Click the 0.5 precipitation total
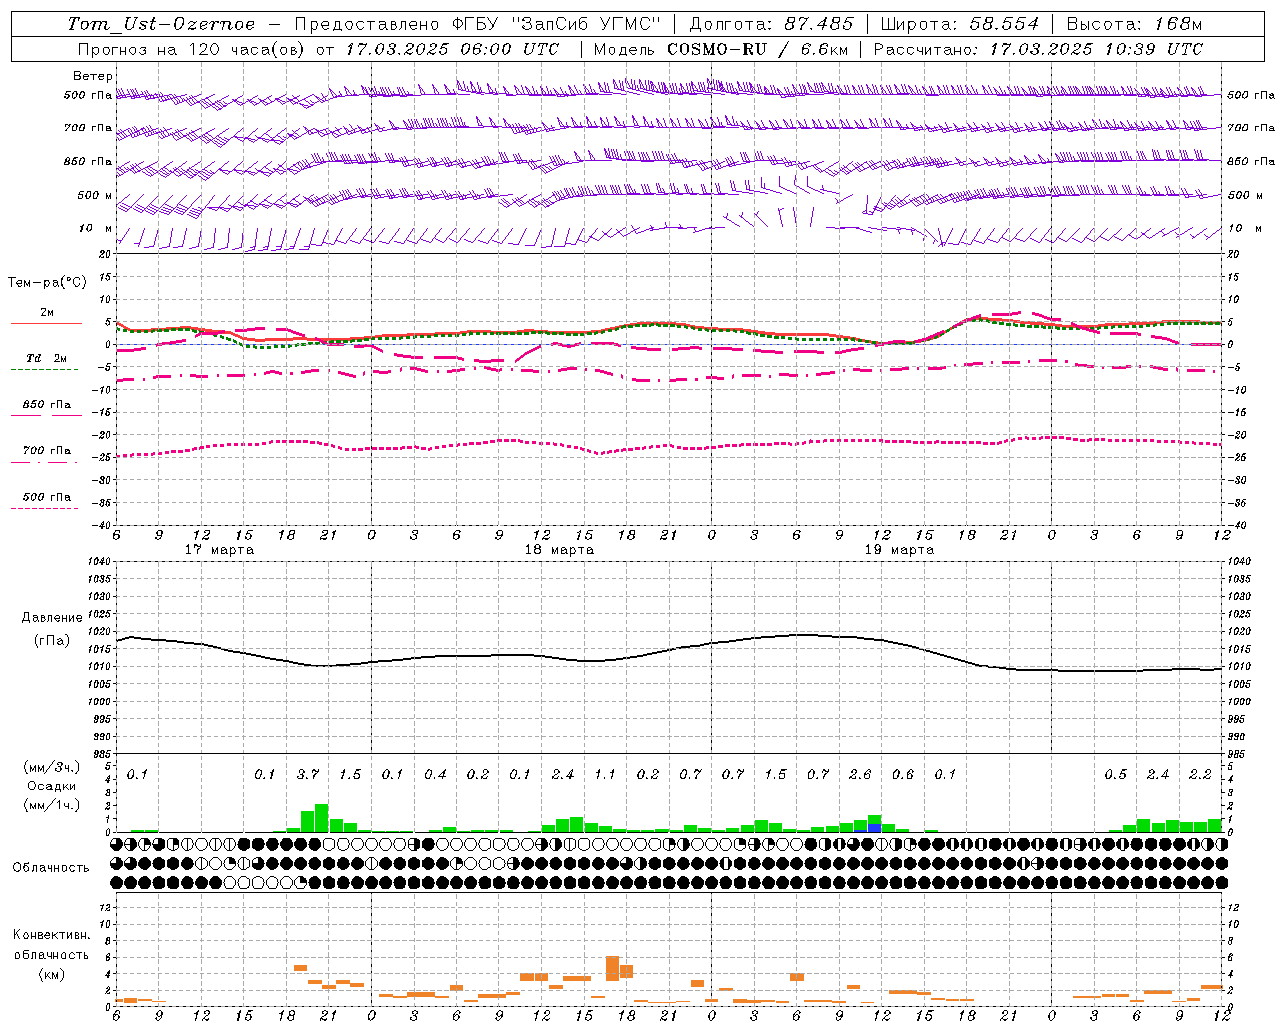1280x1024 pixels. click(1115, 775)
